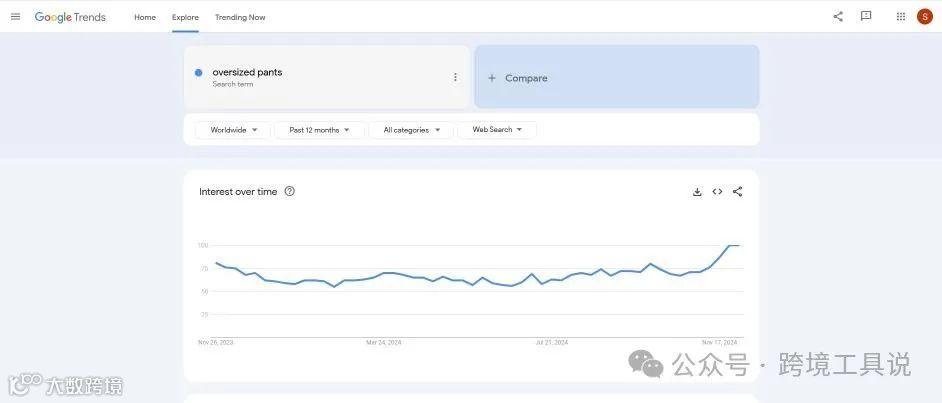Go to the Home tab
Image resolution: width=942 pixels, height=403 pixels.
[145, 17]
